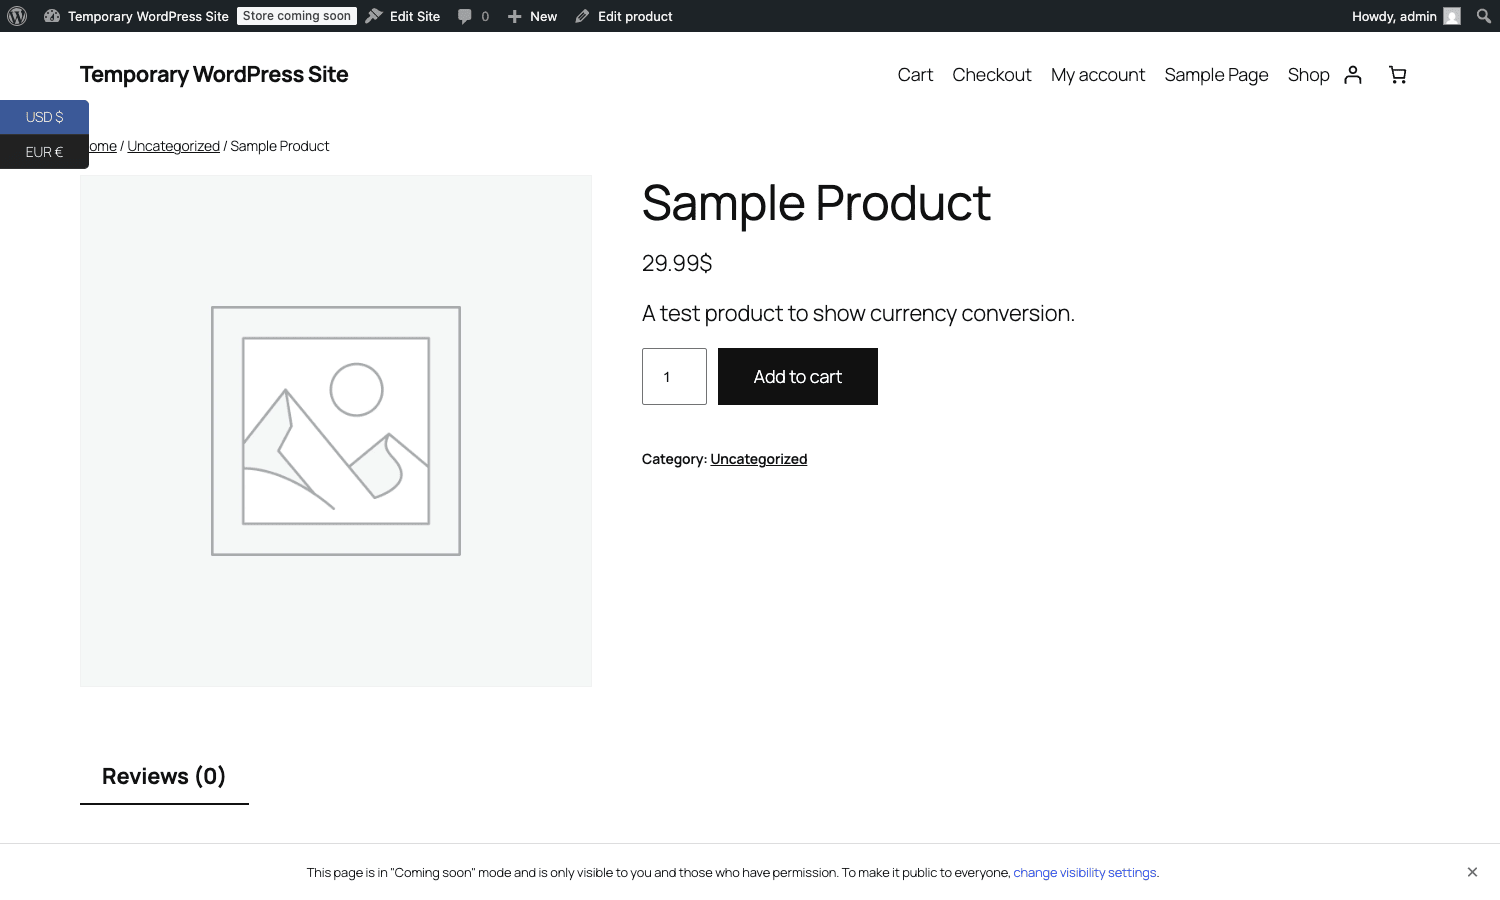Click the admin bar search icon
The width and height of the screenshot is (1500, 900).
coord(1484,16)
